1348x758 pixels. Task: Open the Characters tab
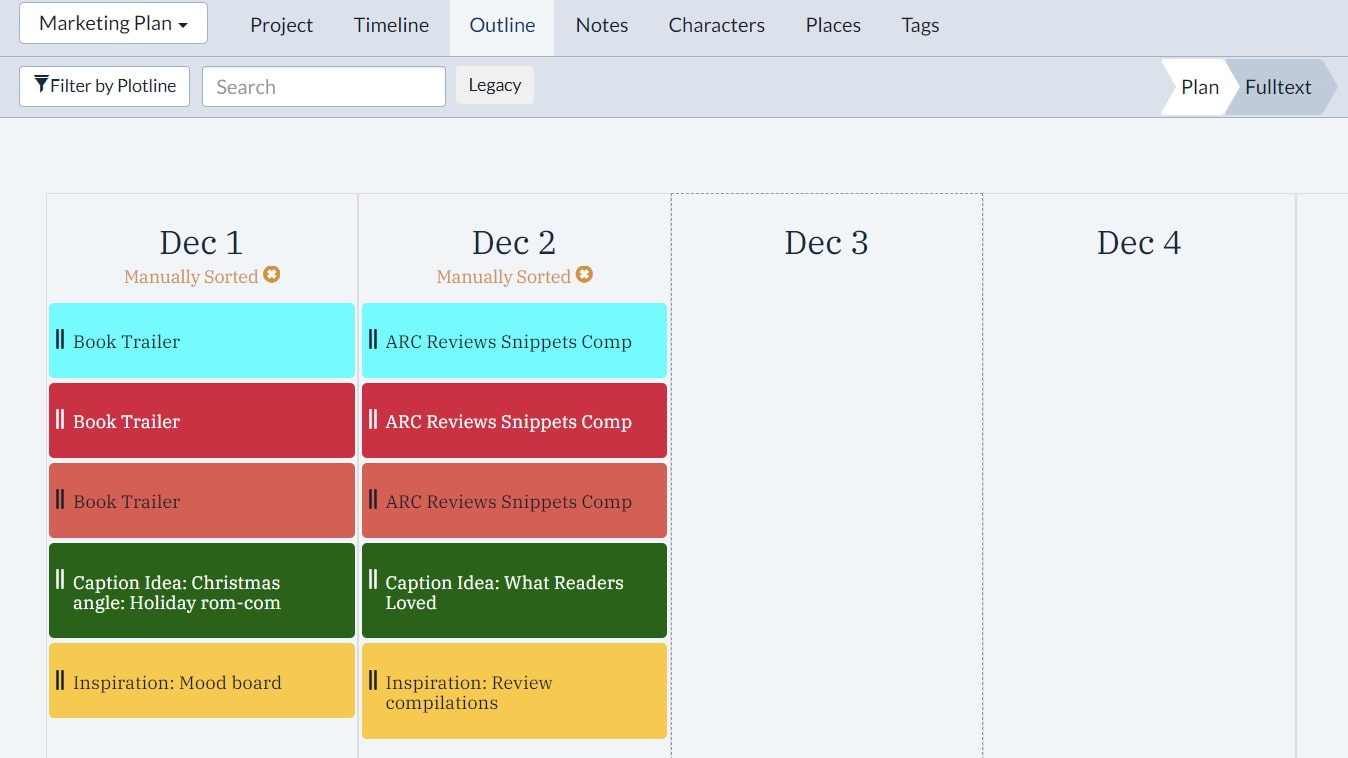(x=716, y=25)
